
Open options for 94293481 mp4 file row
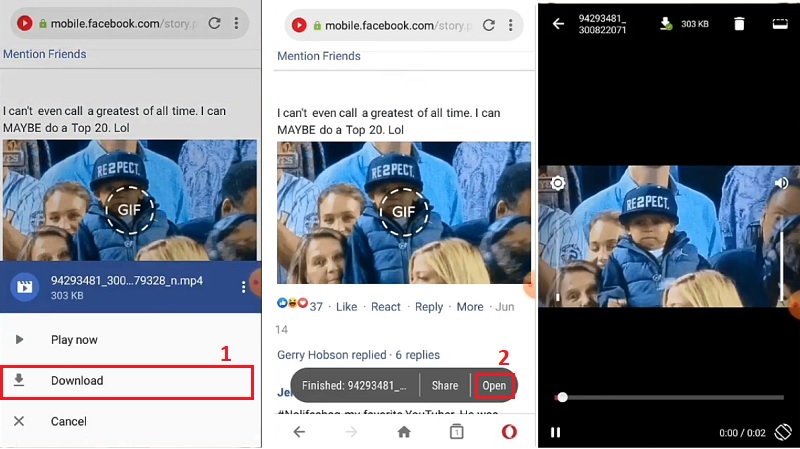pos(243,288)
